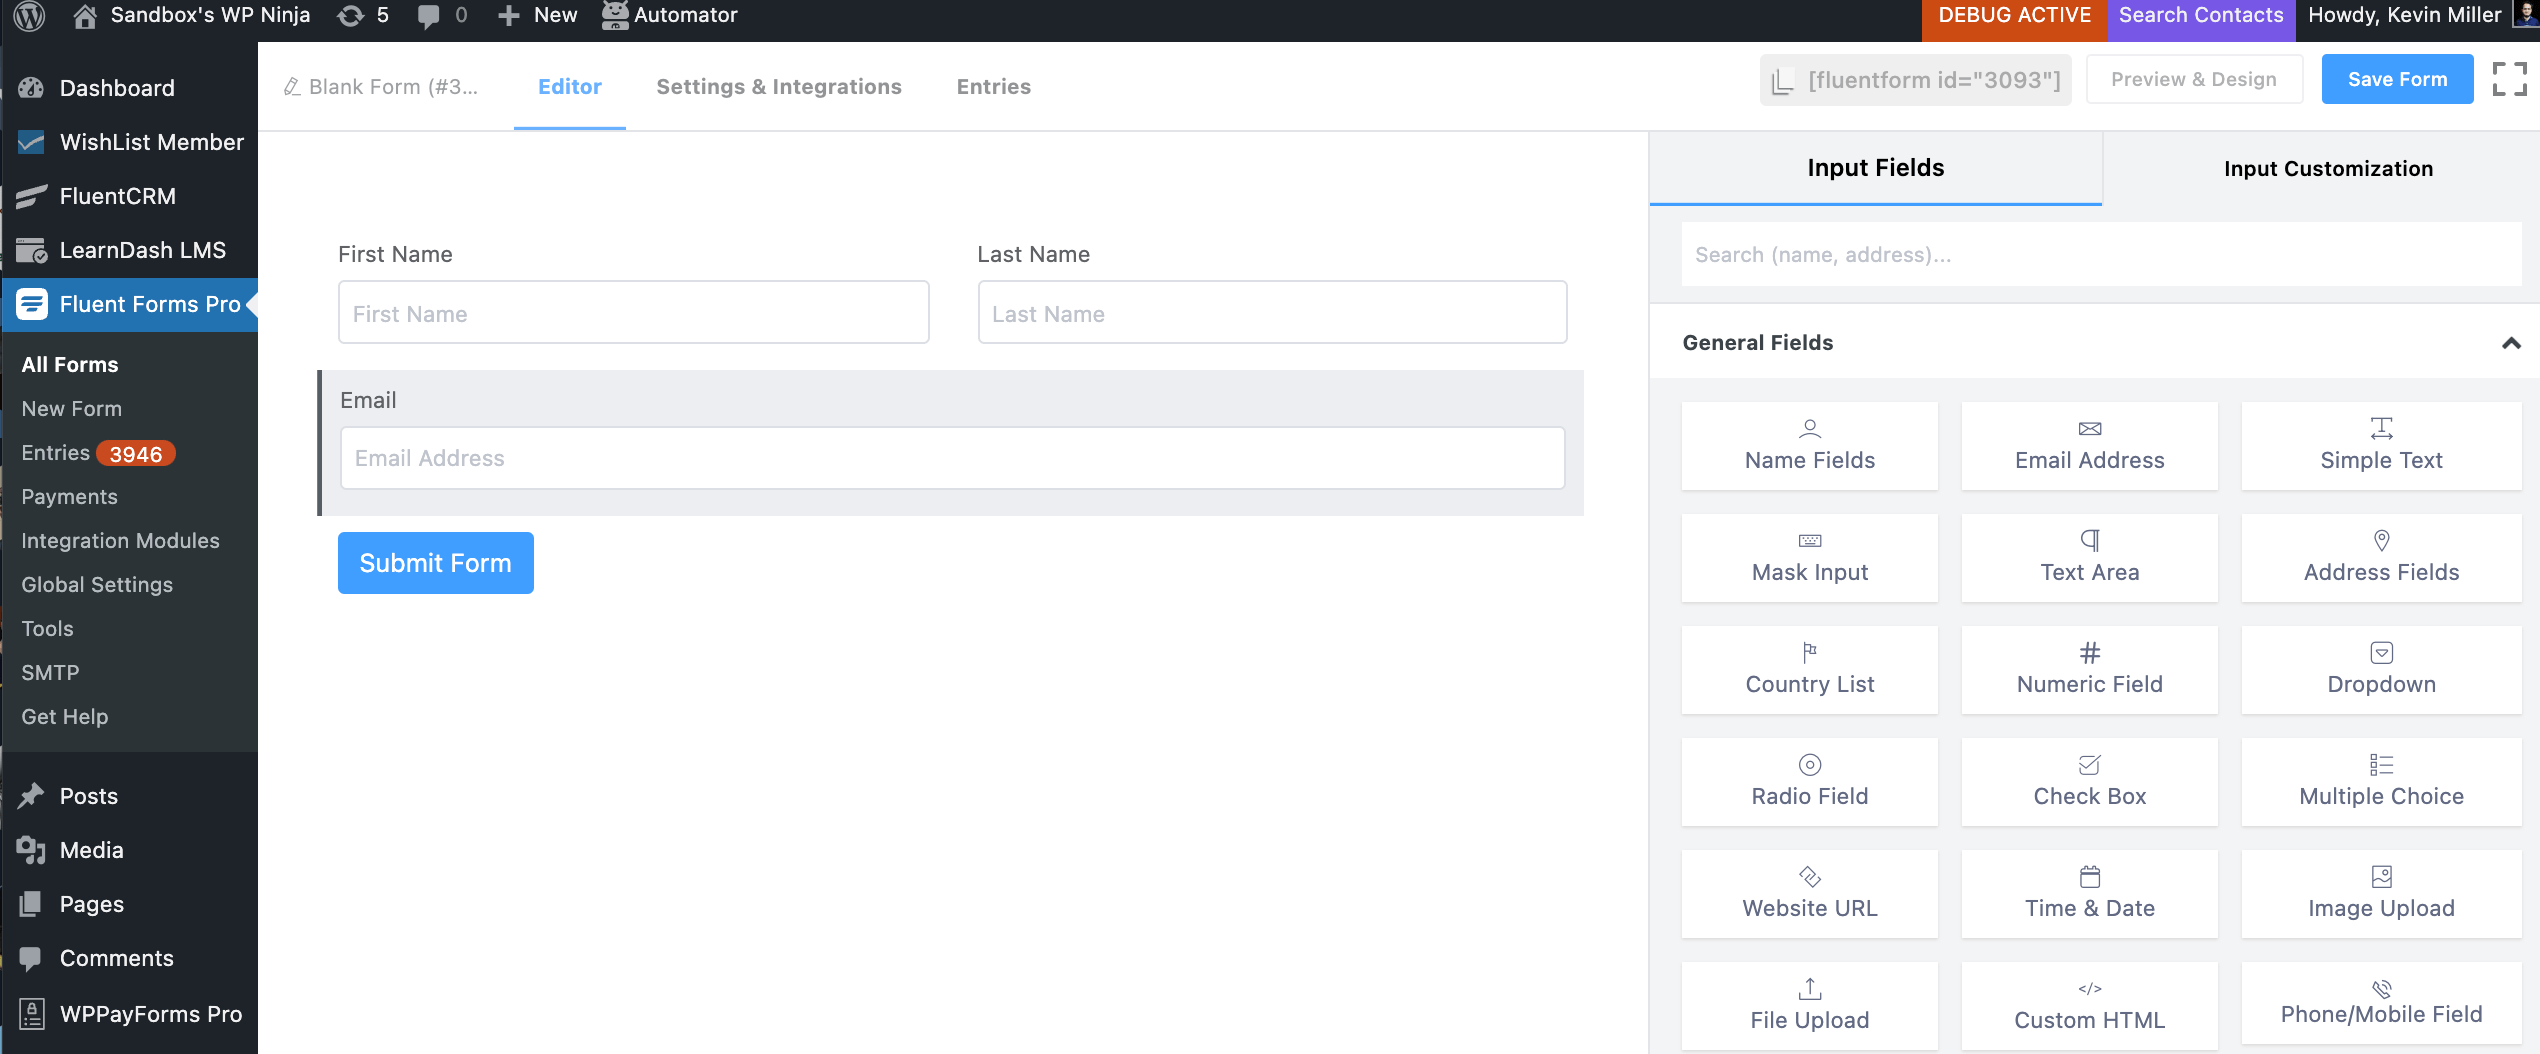Switch to the Editor tab
The width and height of the screenshot is (2540, 1054).
pos(569,87)
